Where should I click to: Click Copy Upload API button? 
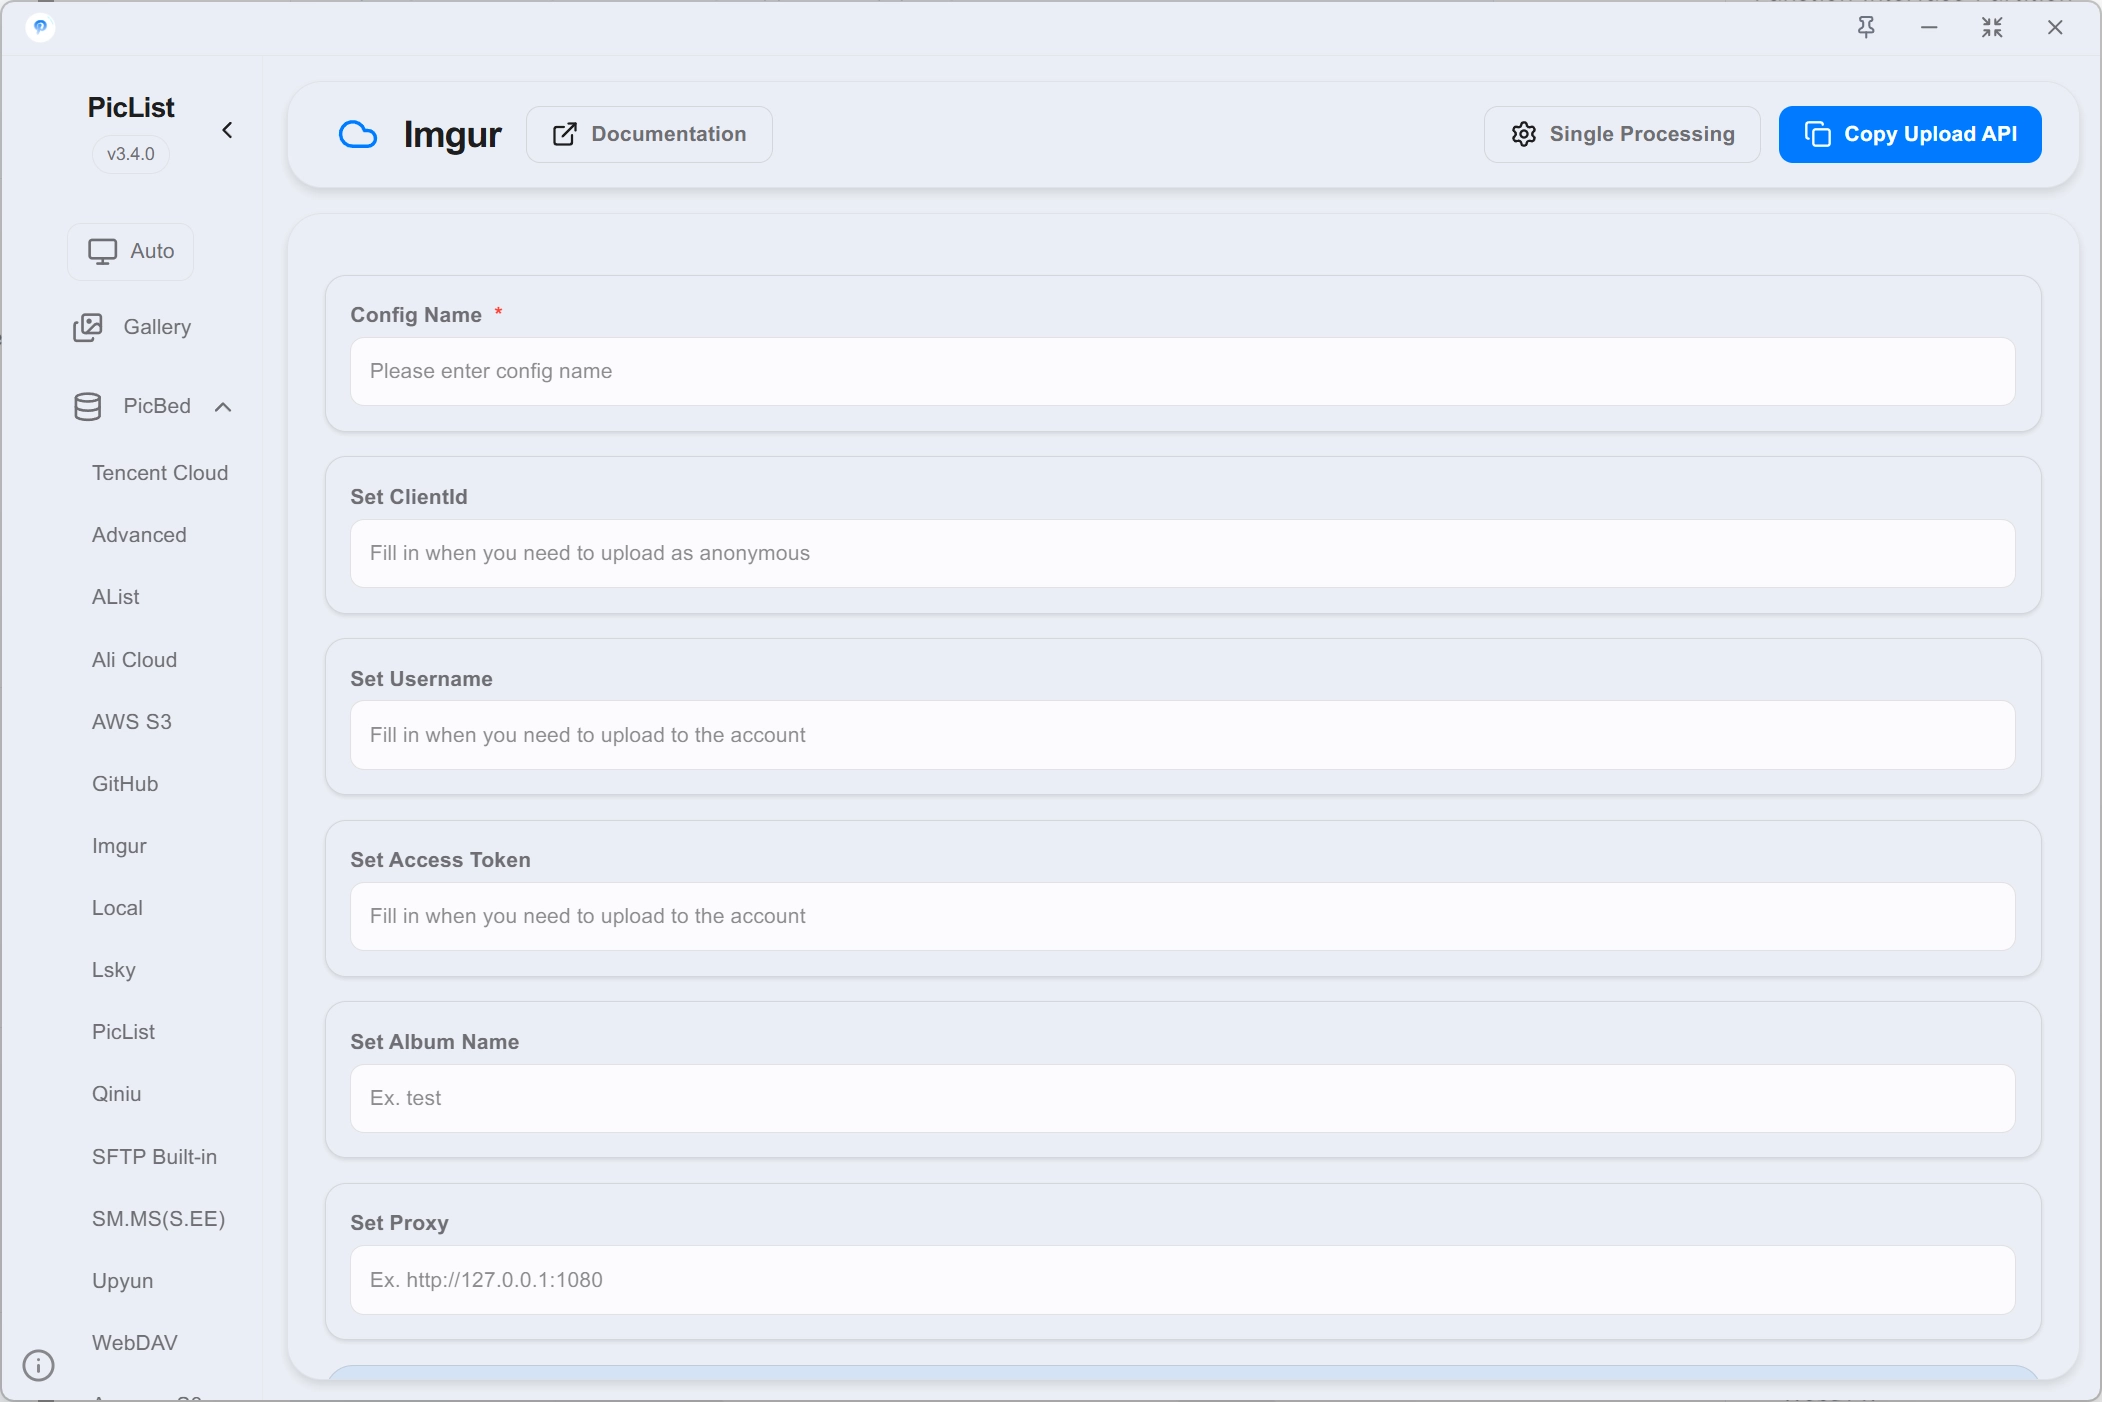1910,134
